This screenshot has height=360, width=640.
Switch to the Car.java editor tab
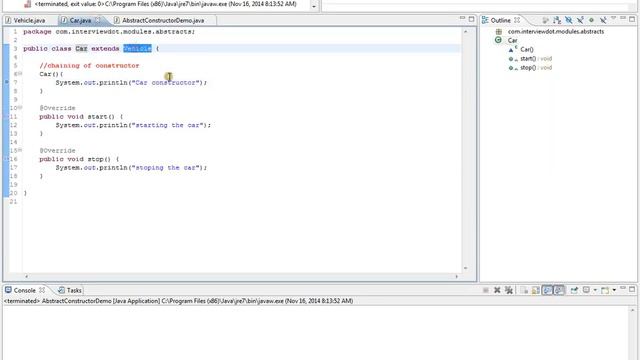click(x=80, y=20)
